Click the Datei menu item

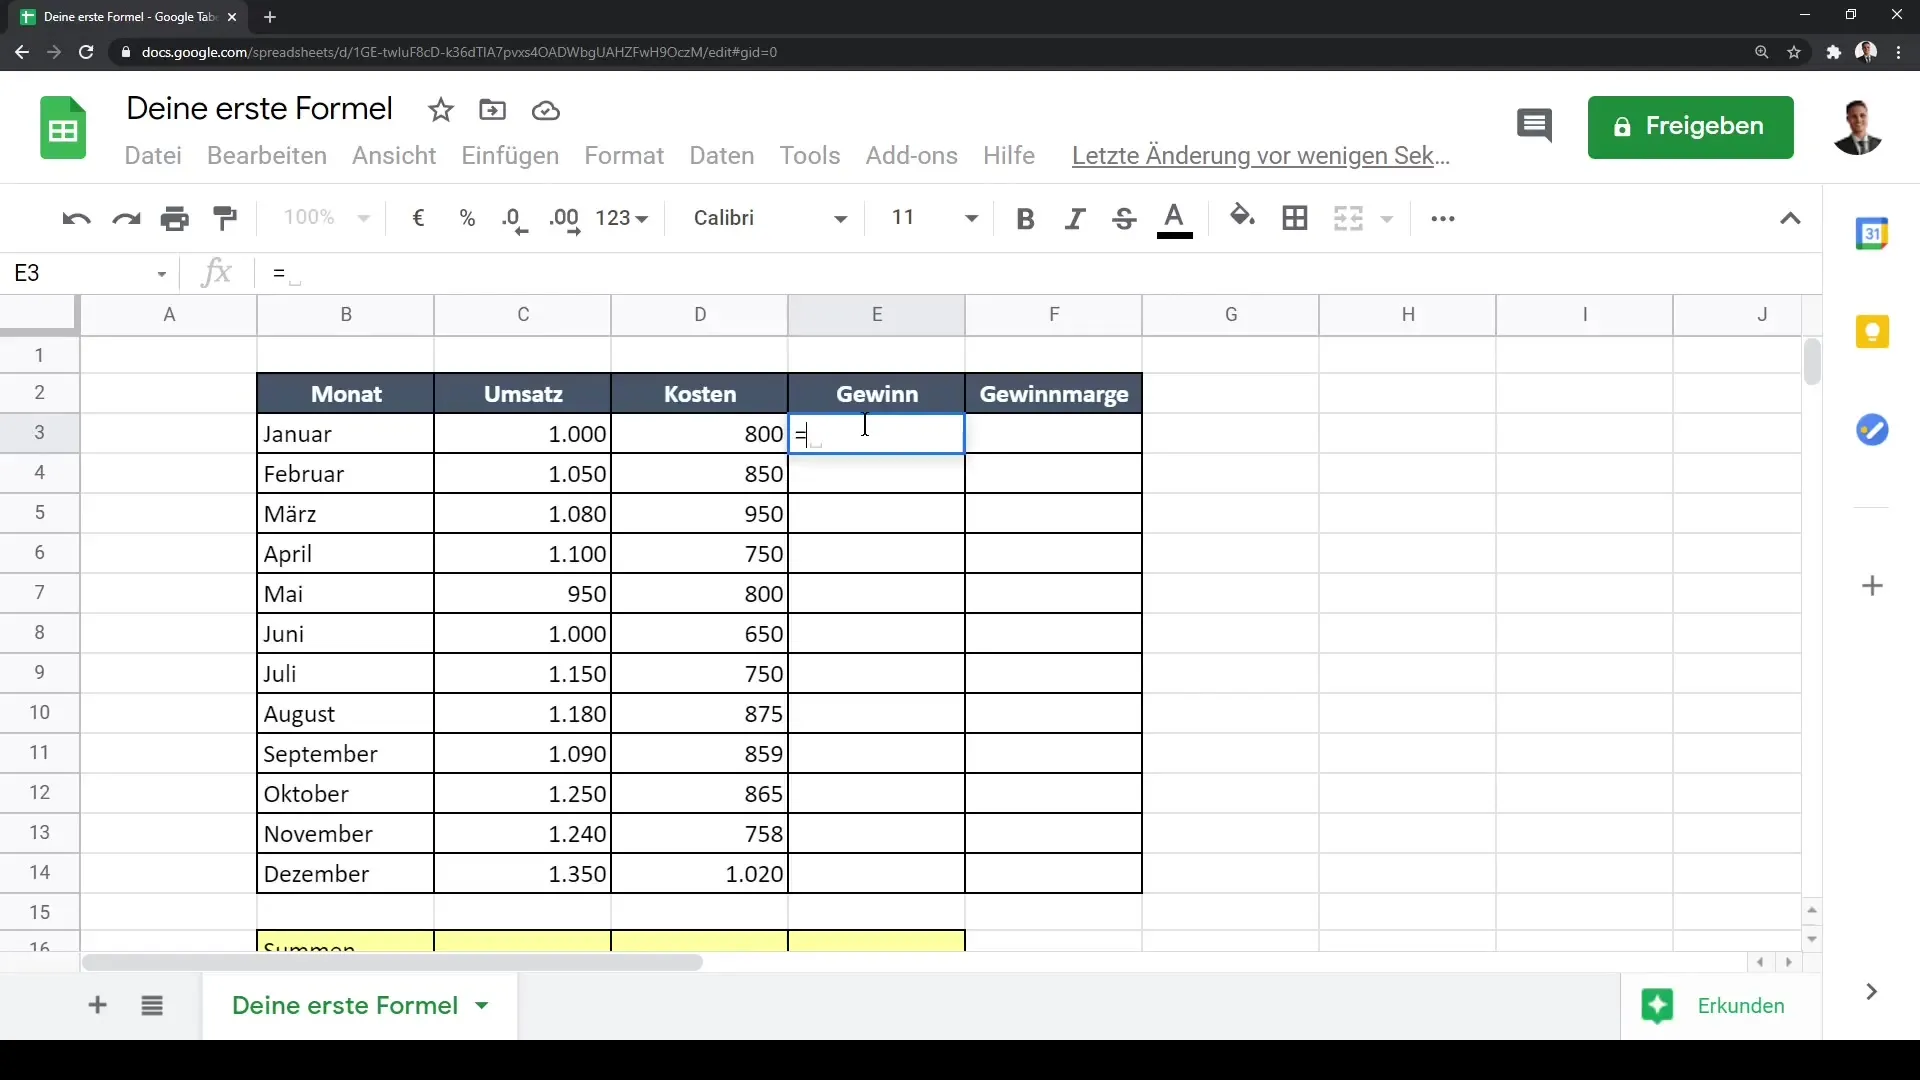point(153,156)
